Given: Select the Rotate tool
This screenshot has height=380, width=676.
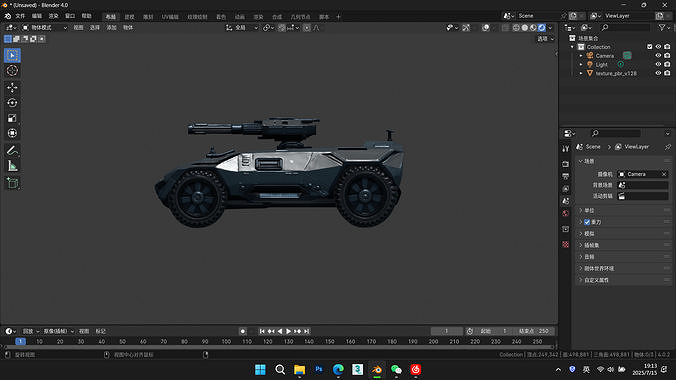Looking at the screenshot, I should click(x=12, y=103).
